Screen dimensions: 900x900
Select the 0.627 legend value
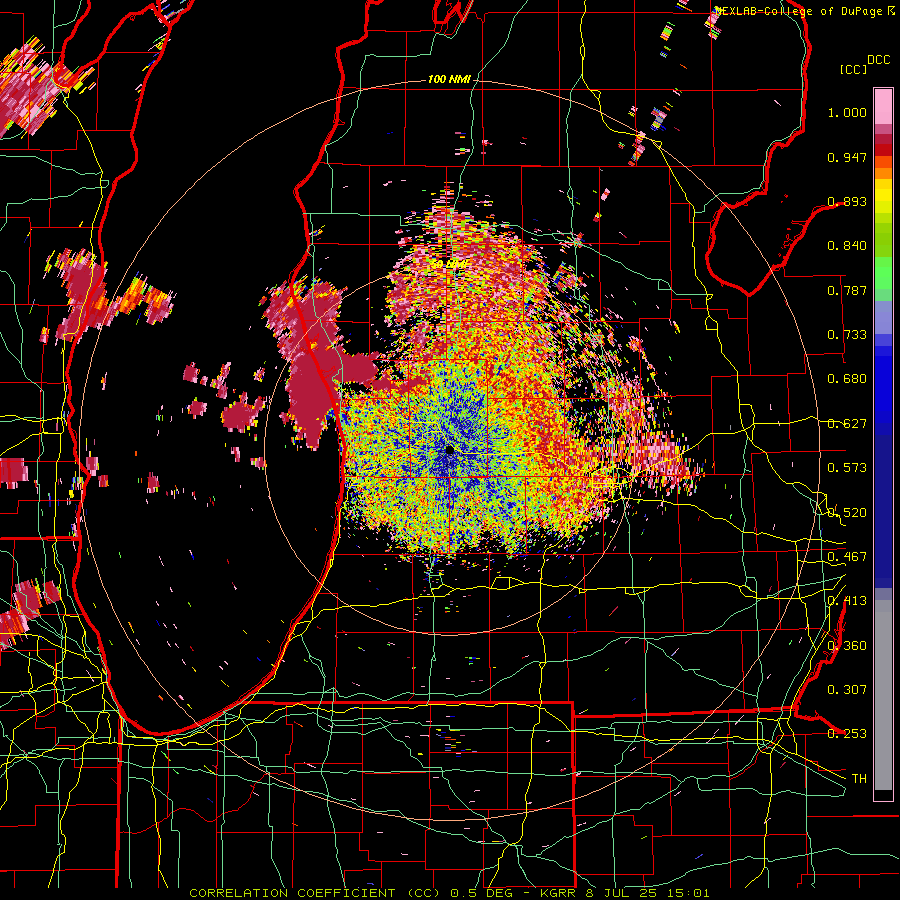[x=847, y=424]
